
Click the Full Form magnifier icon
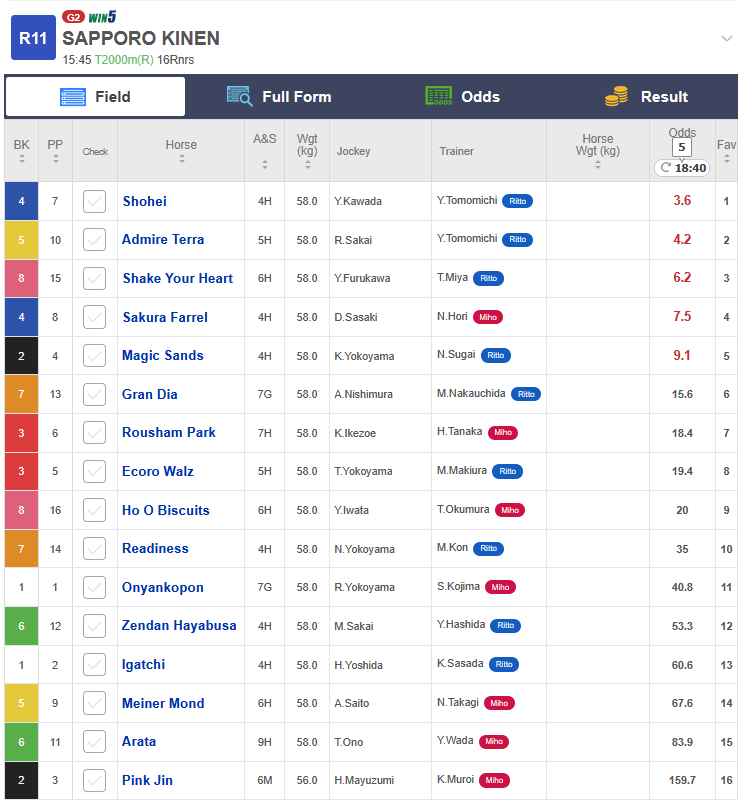(240, 97)
